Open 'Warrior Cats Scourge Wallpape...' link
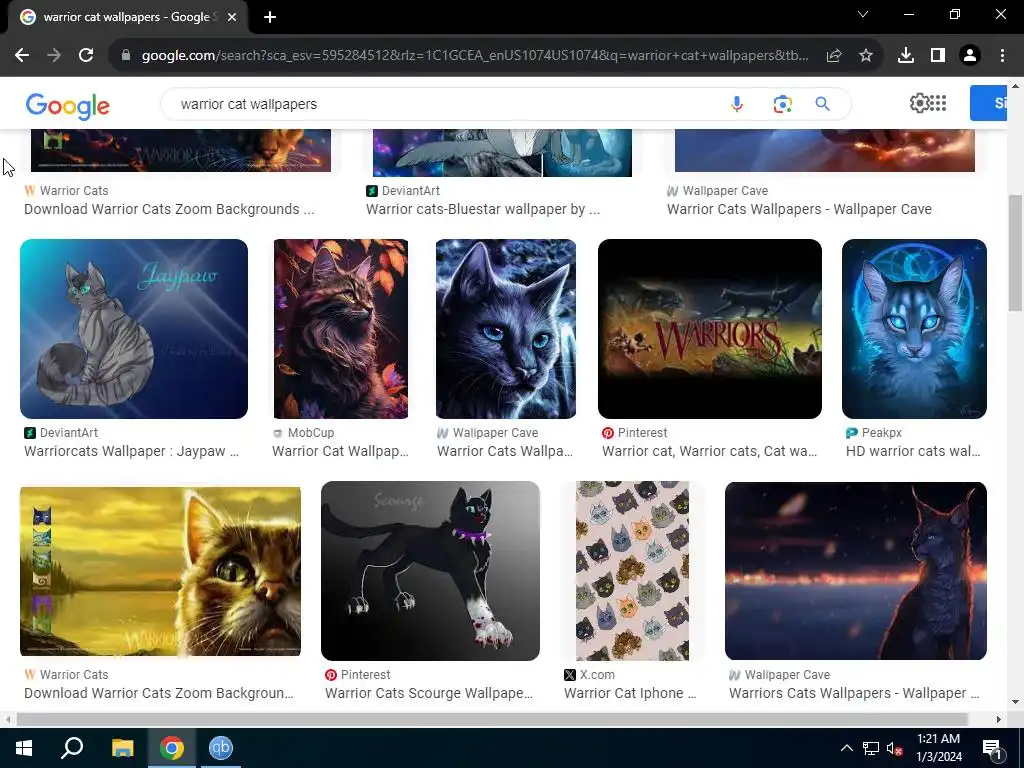The image size is (1024, 768). tap(429, 693)
